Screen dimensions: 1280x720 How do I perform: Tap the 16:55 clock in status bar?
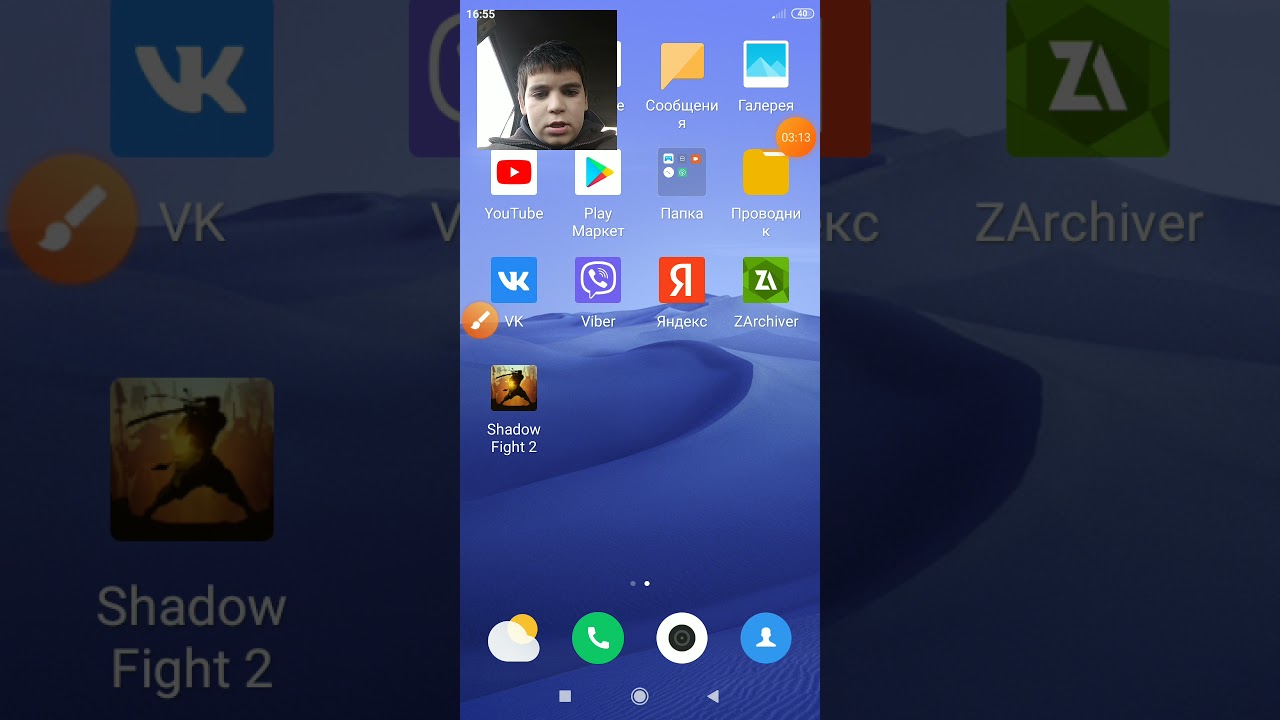481,14
